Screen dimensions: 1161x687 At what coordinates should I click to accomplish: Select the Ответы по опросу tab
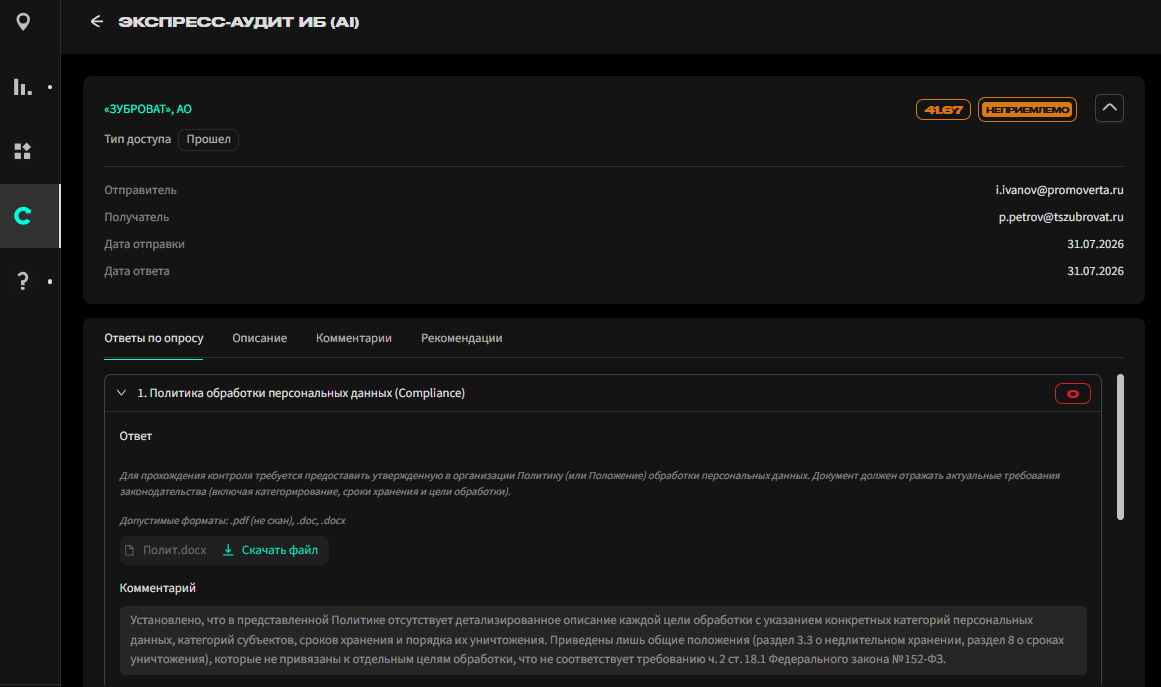point(153,338)
